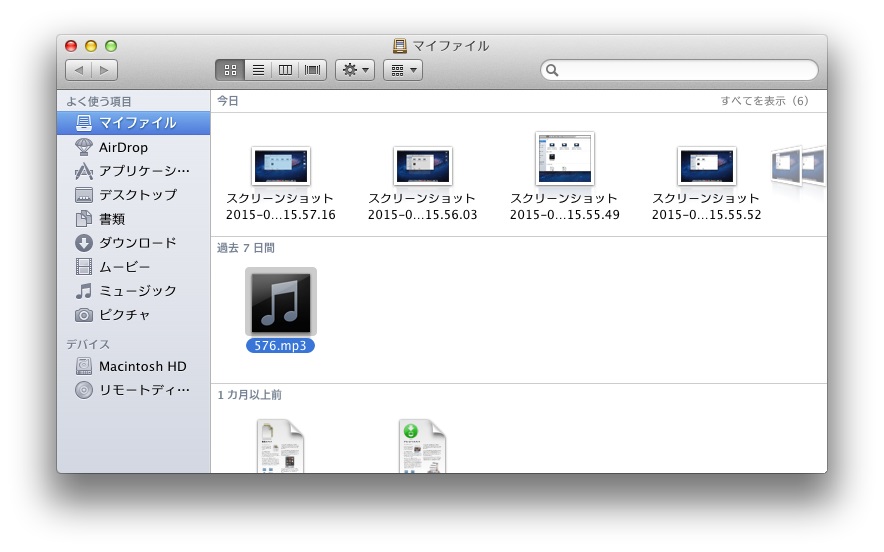Click the 576.mp3 file name label

280,346
